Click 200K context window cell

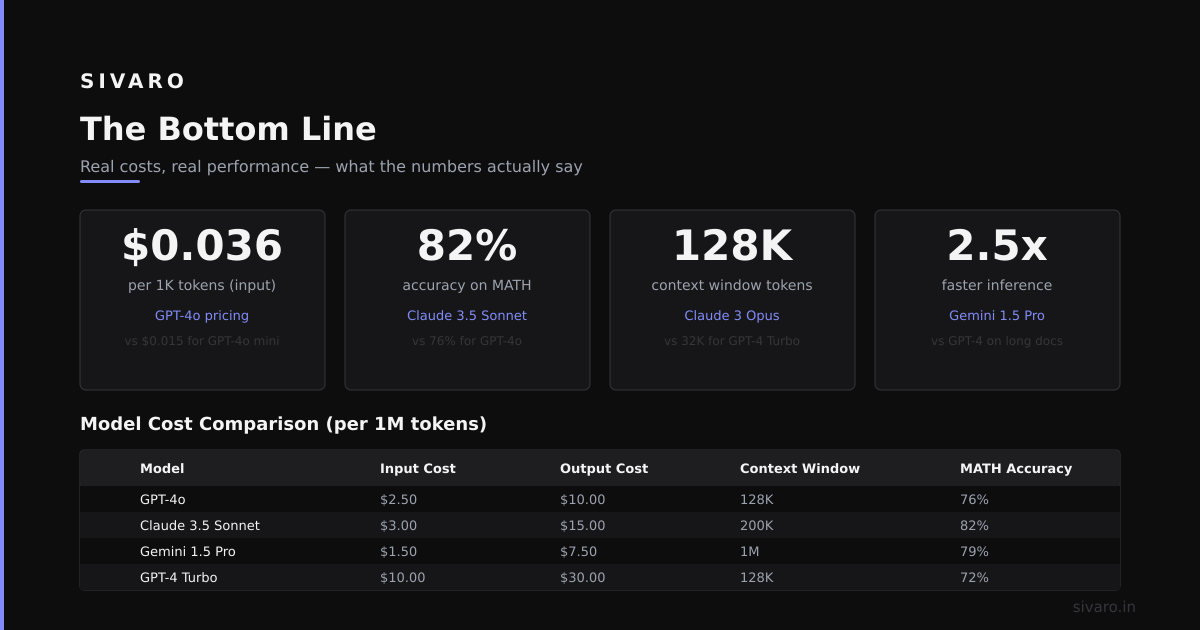pos(757,525)
